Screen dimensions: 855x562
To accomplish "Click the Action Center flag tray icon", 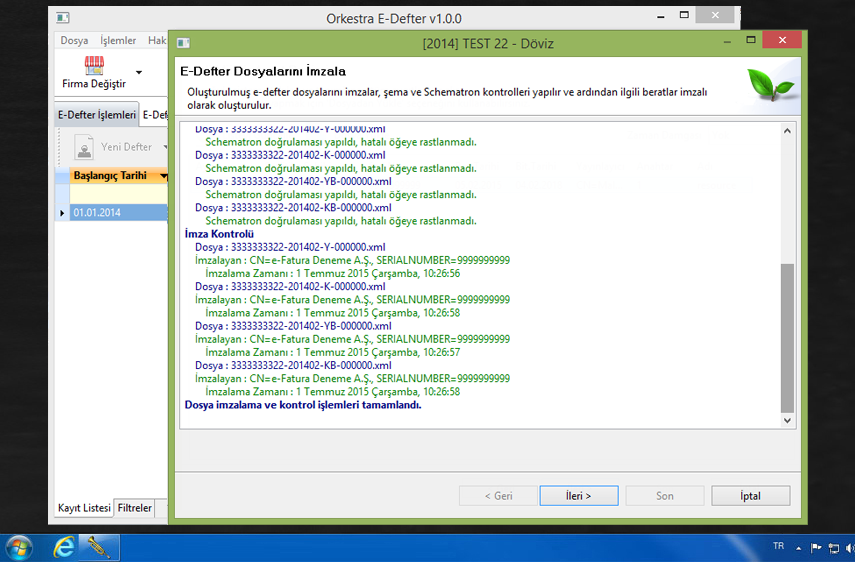I will click(815, 548).
